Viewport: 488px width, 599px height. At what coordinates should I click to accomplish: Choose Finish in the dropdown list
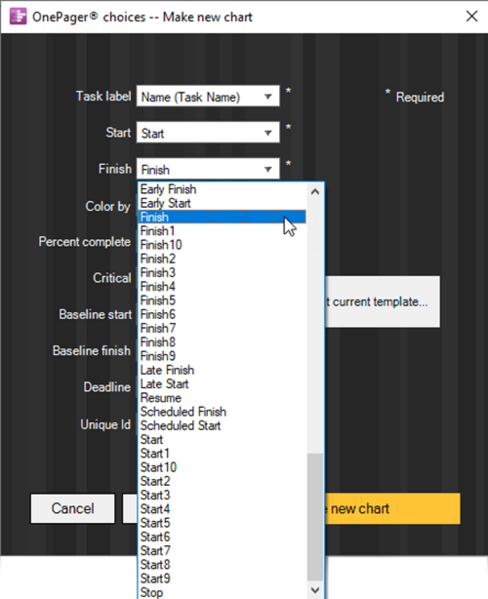click(x=222, y=217)
